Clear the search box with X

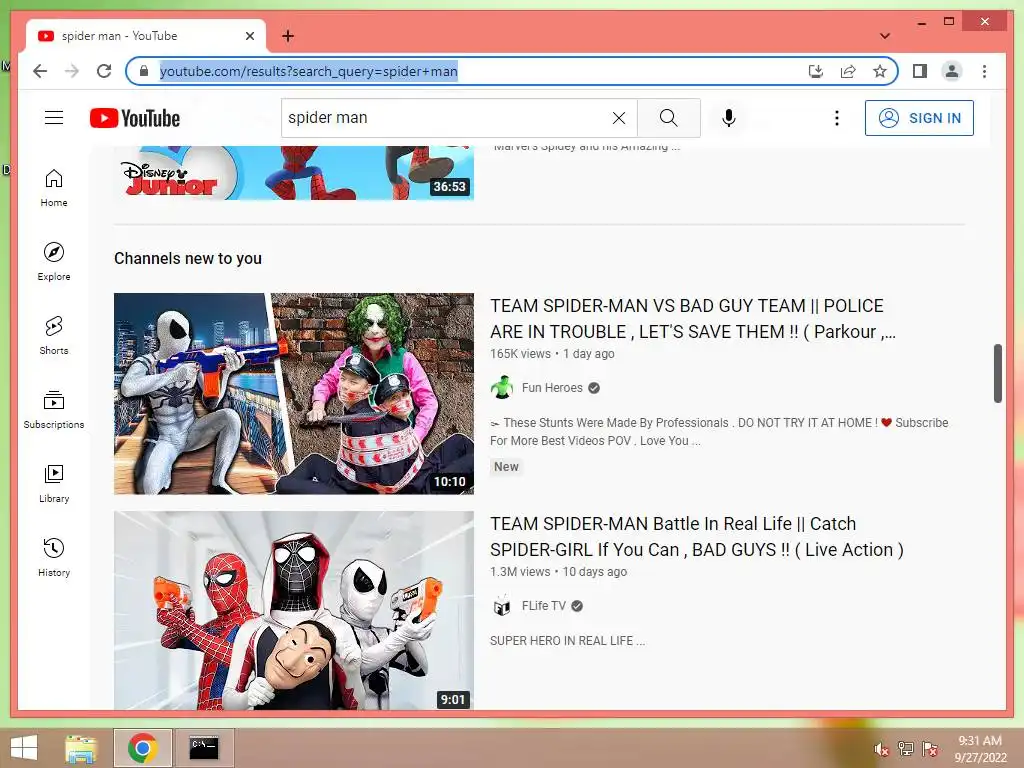618,118
